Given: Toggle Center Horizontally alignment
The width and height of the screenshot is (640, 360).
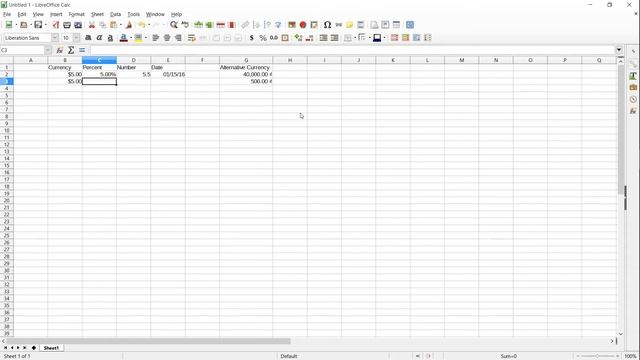Looking at the screenshot, I should 167,38.
